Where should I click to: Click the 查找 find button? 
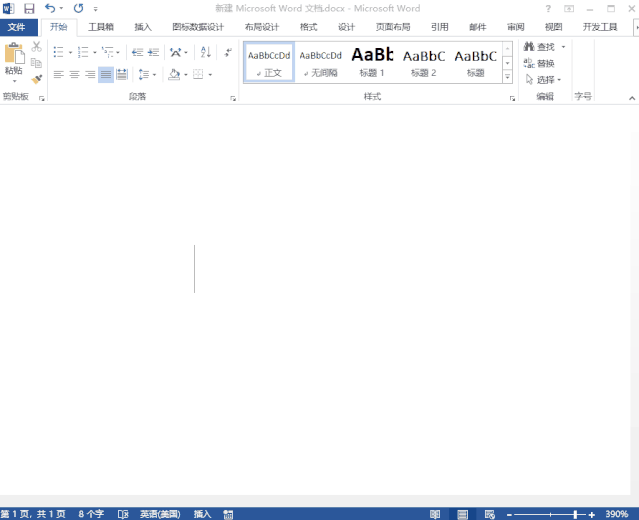(x=540, y=47)
